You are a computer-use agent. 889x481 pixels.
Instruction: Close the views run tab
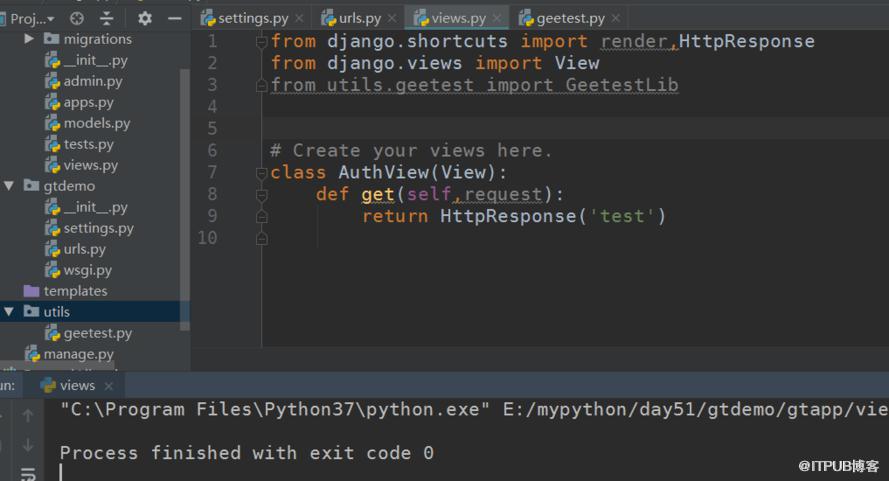pyautogui.click(x=109, y=386)
